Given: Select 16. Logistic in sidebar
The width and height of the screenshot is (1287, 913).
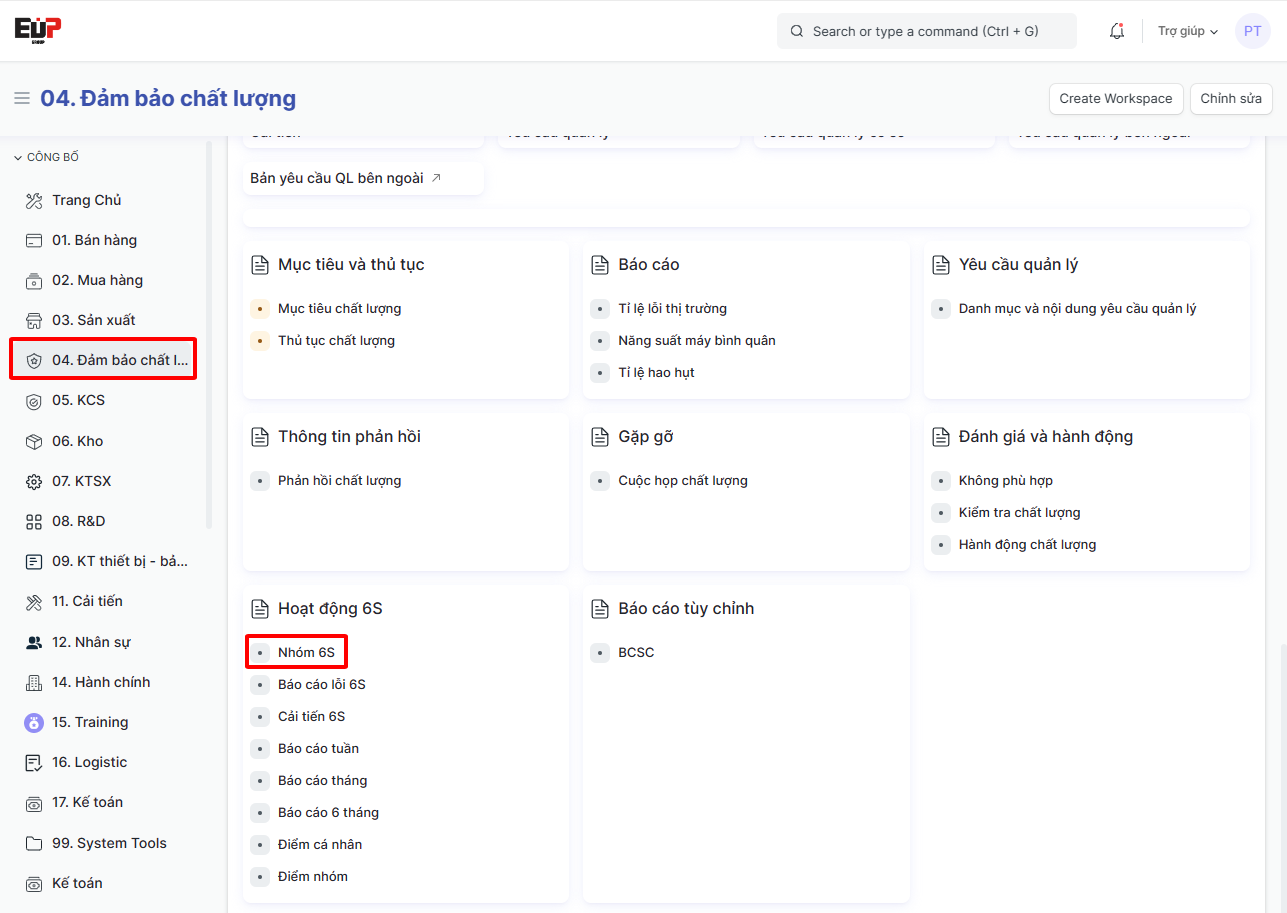Looking at the screenshot, I should point(89,762).
